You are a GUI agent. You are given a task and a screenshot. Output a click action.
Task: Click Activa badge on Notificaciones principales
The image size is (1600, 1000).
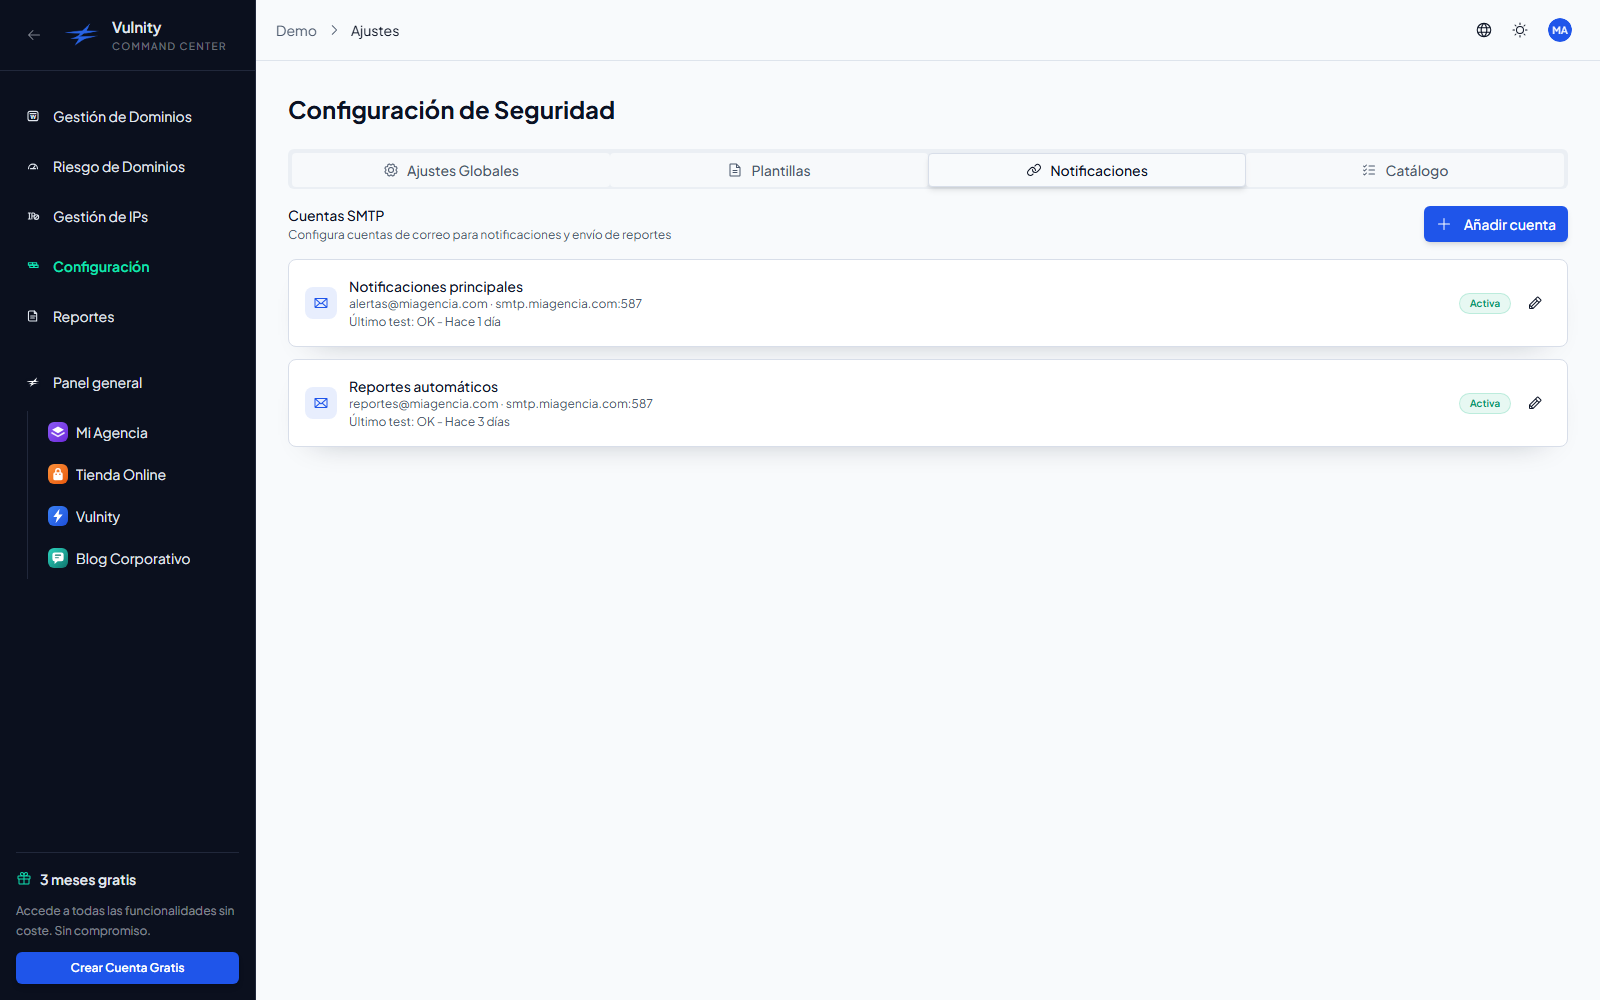click(1485, 303)
